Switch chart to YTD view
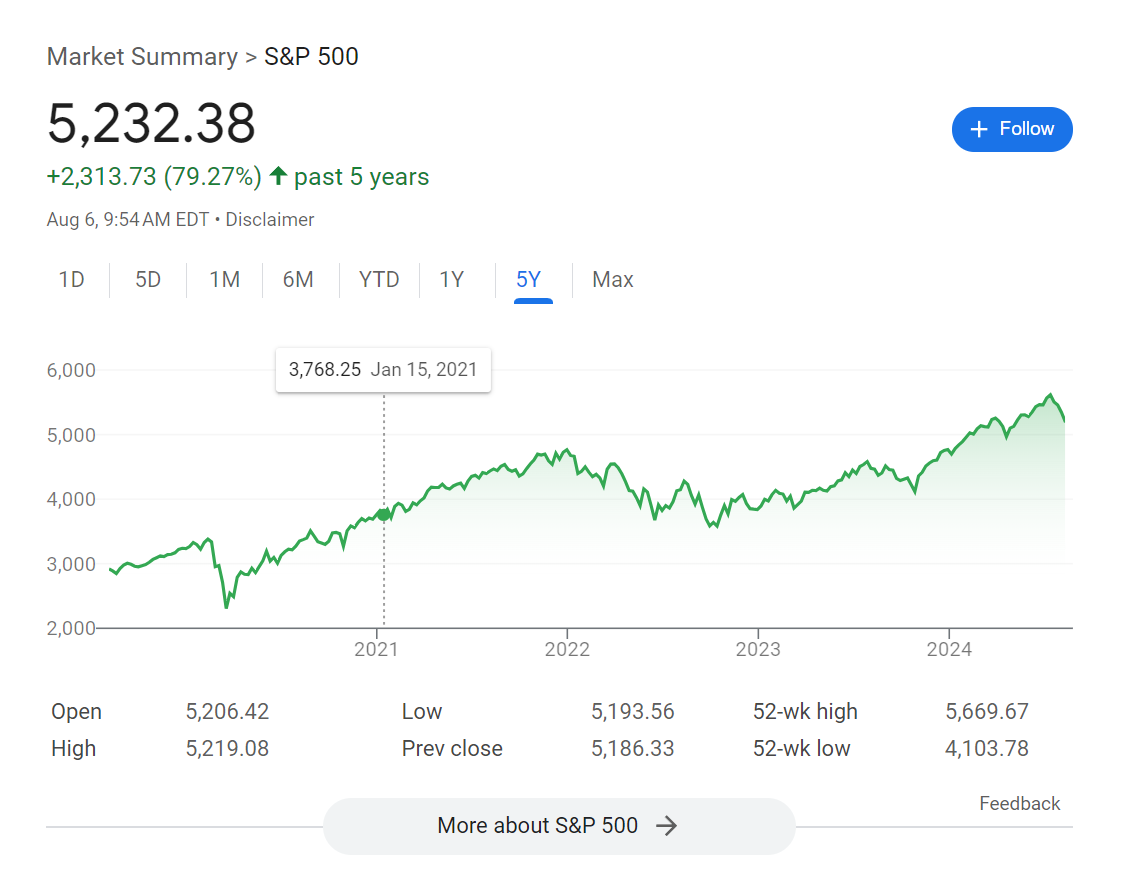The image size is (1121, 881). [379, 280]
